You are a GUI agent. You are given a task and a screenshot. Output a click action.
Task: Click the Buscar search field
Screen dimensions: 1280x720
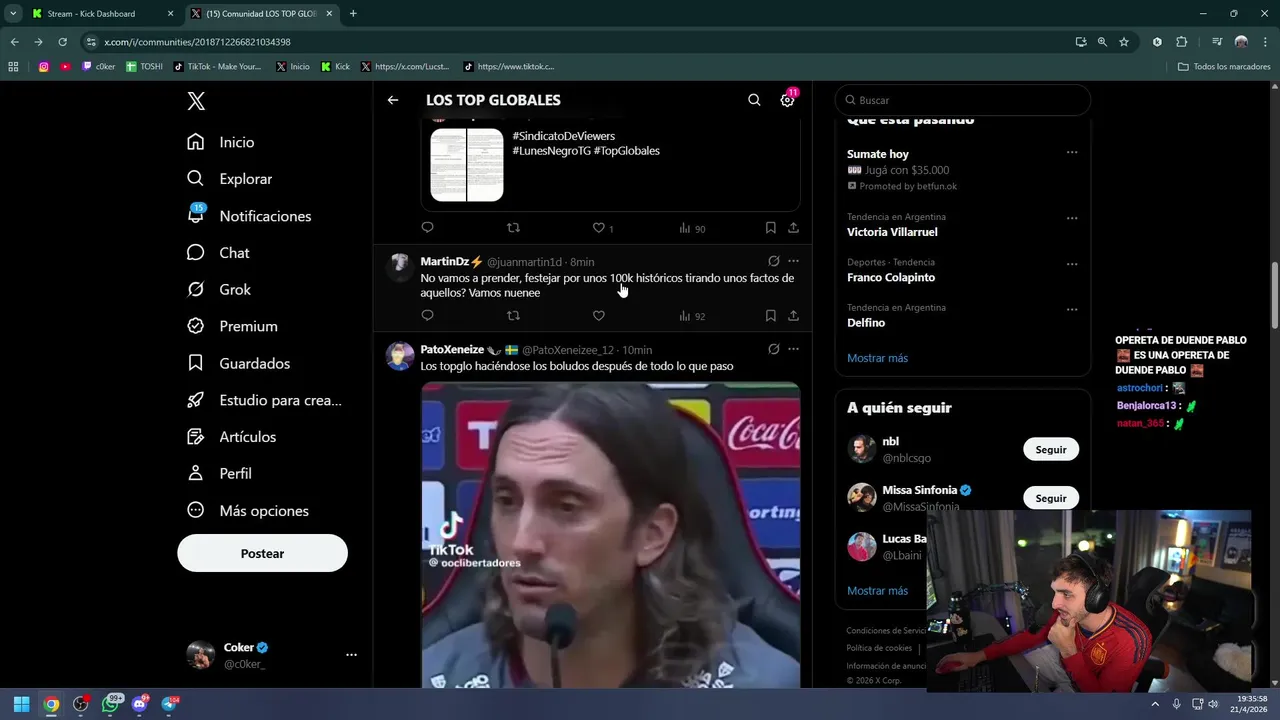pos(963,100)
